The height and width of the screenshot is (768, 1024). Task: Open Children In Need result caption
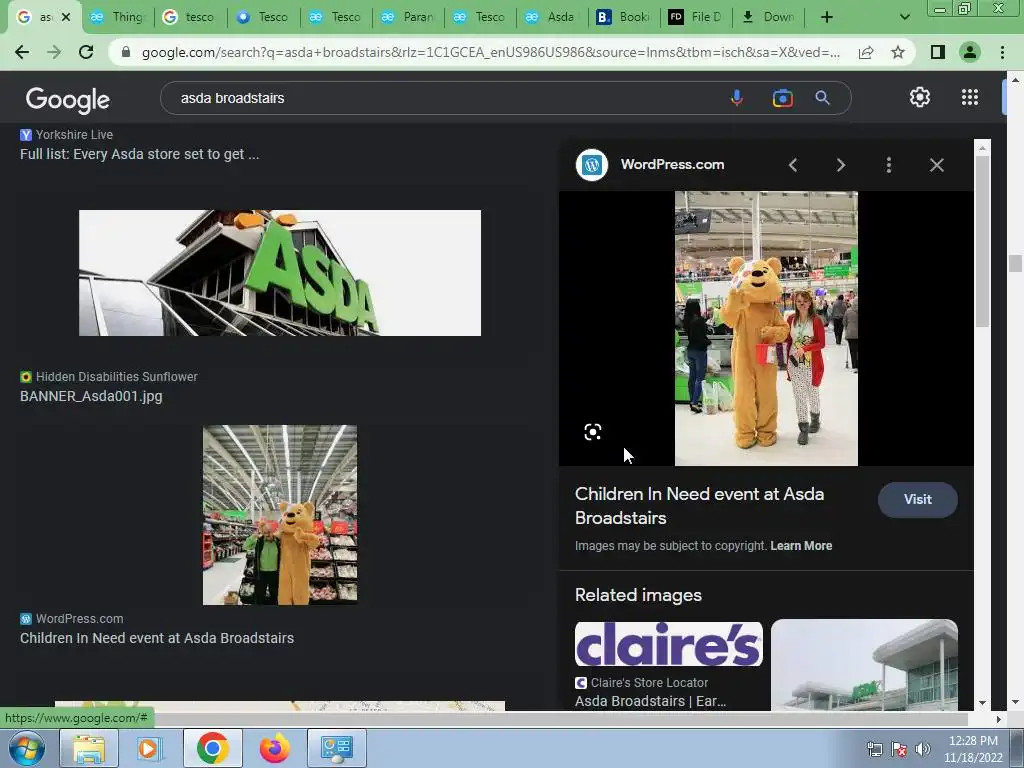[x=157, y=638]
